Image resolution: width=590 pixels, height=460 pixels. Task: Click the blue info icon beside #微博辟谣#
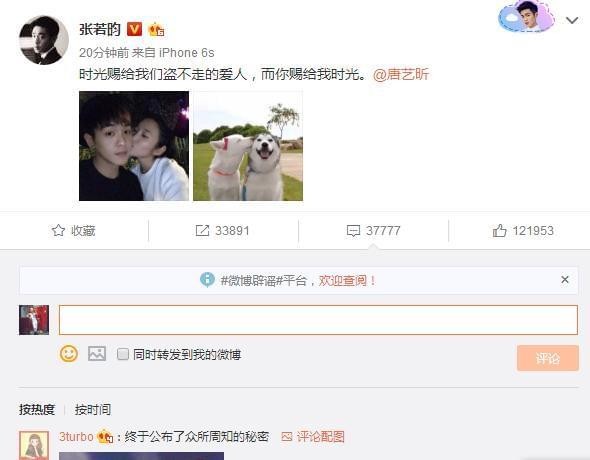tap(207, 280)
